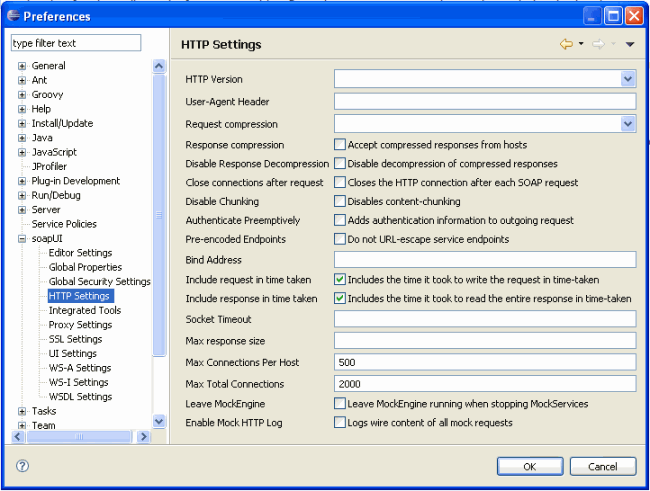Toggle Leave MockEngine running checkbox
The width and height of the screenshot is (650, 491).
point(340,403)
